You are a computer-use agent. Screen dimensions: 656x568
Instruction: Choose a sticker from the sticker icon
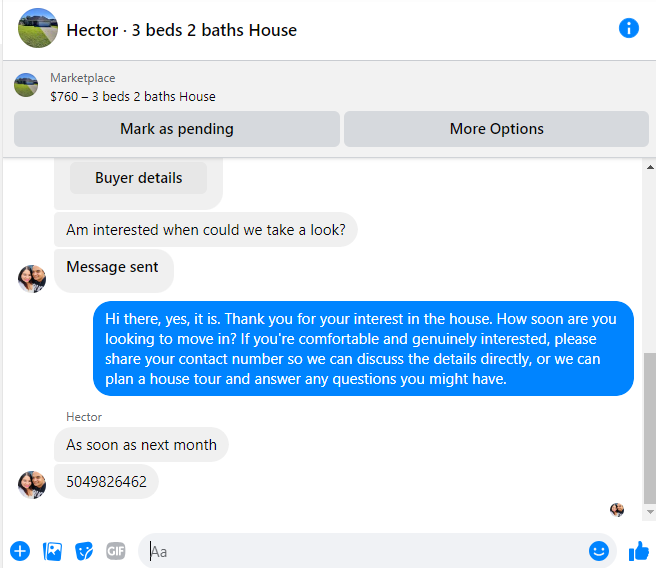coord(84,551)
